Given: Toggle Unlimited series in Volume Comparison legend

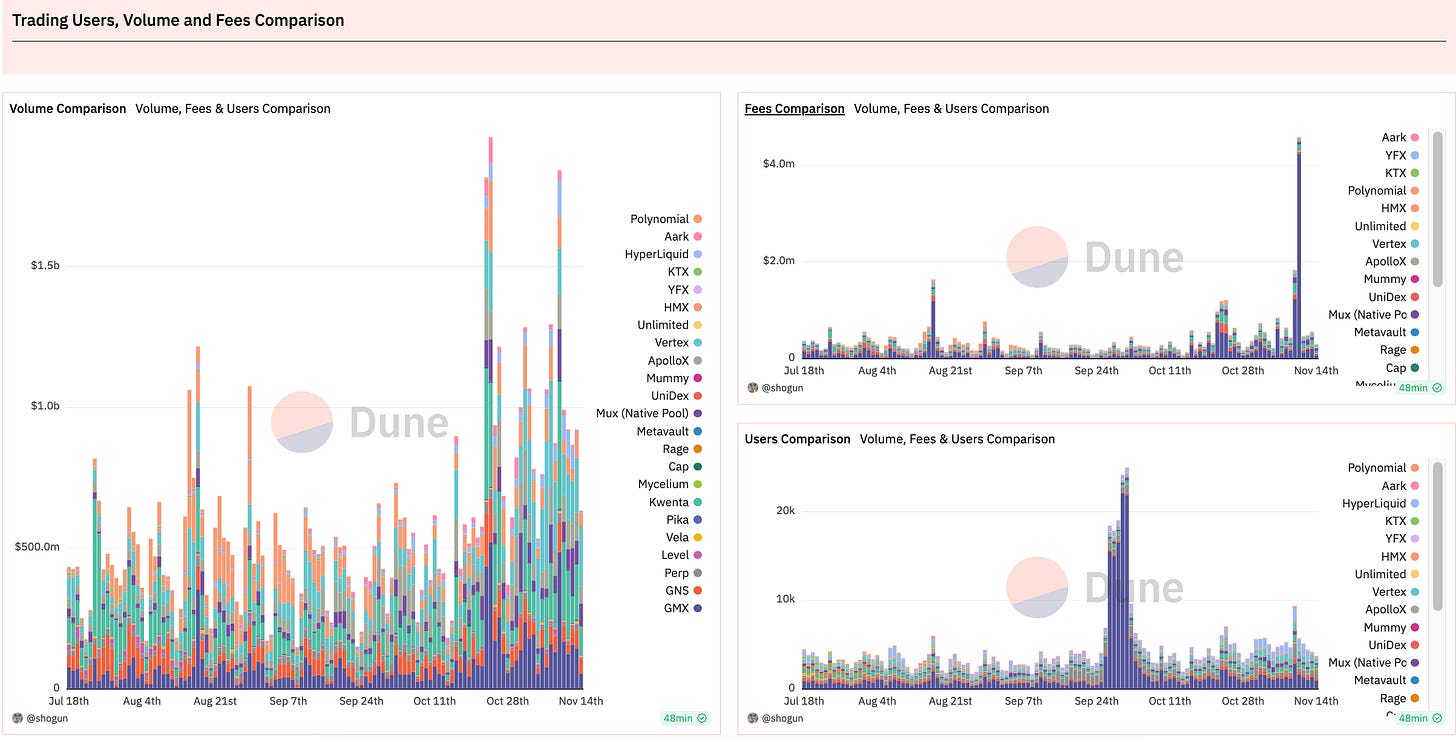Looking at the screenshot, I should (x=670, y=325).
